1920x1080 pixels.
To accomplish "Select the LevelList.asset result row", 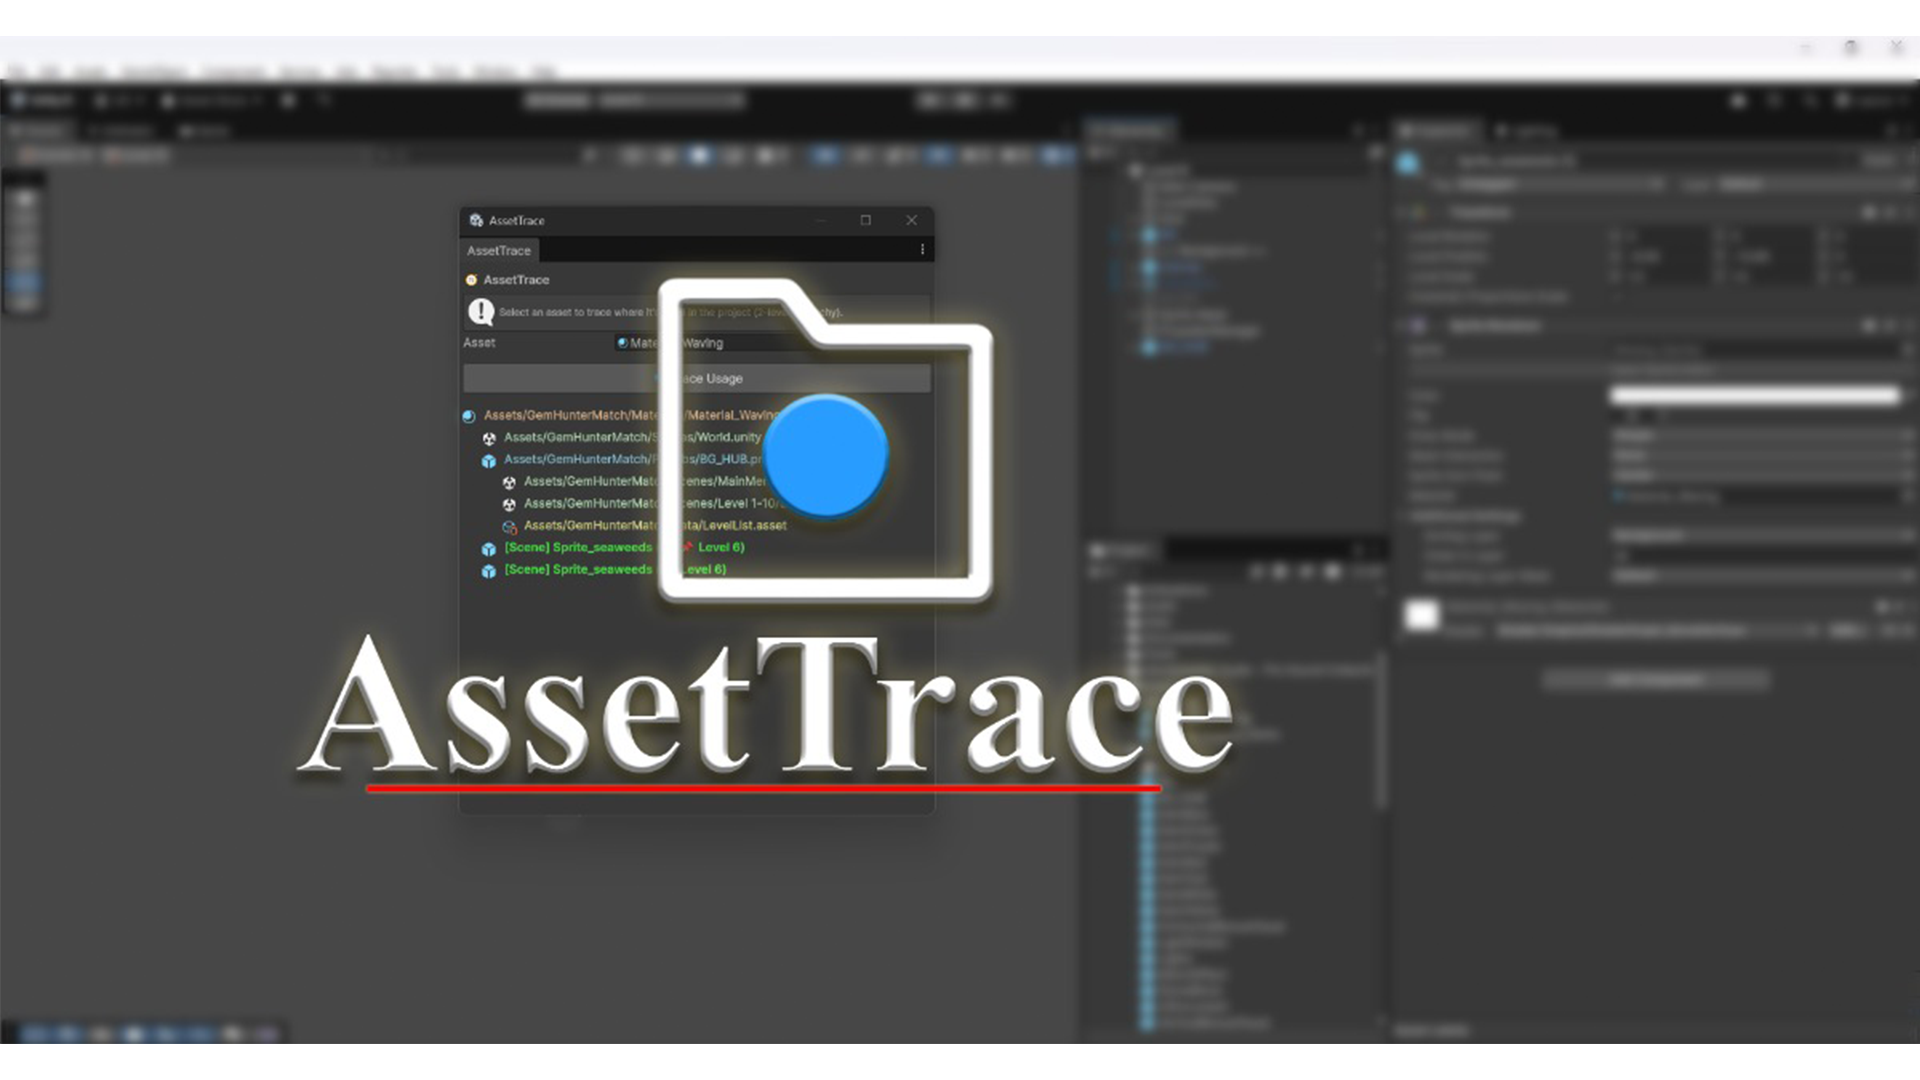I will [655, 525].
